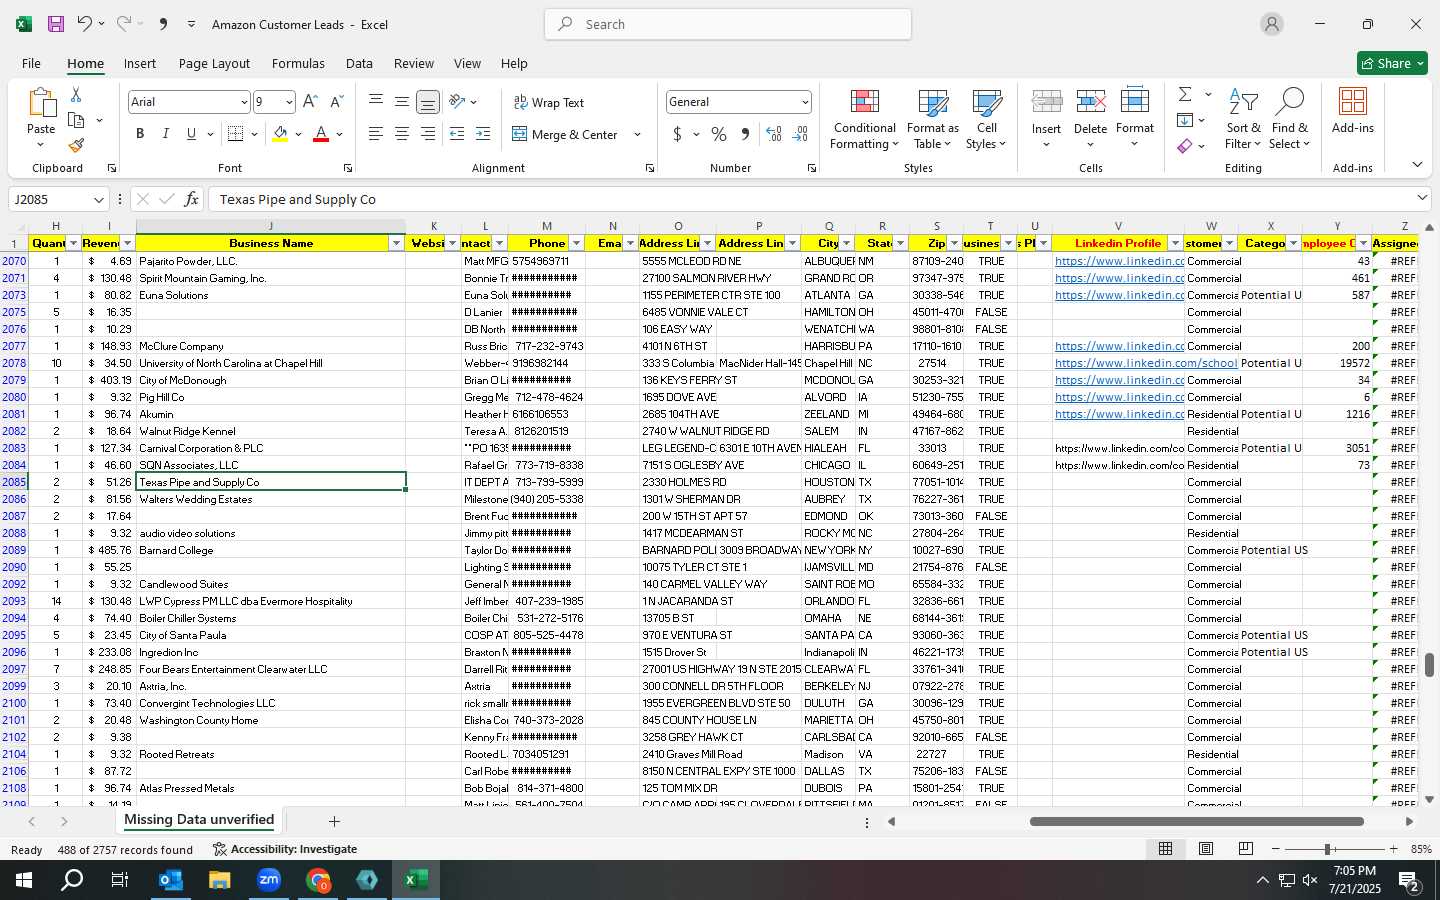Open the font size dropdown
1440x900 pixels.
(289, 102)
